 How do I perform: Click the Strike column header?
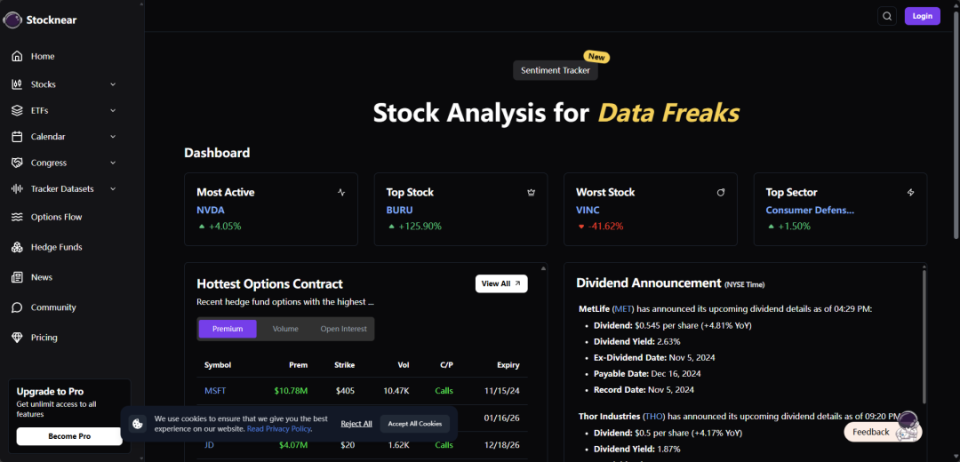pyautogui.click(x=345, y=365)
